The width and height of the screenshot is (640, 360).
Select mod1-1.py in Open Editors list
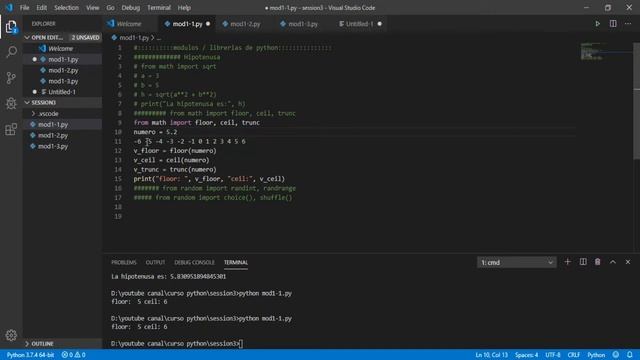click(x=62, y=60)
